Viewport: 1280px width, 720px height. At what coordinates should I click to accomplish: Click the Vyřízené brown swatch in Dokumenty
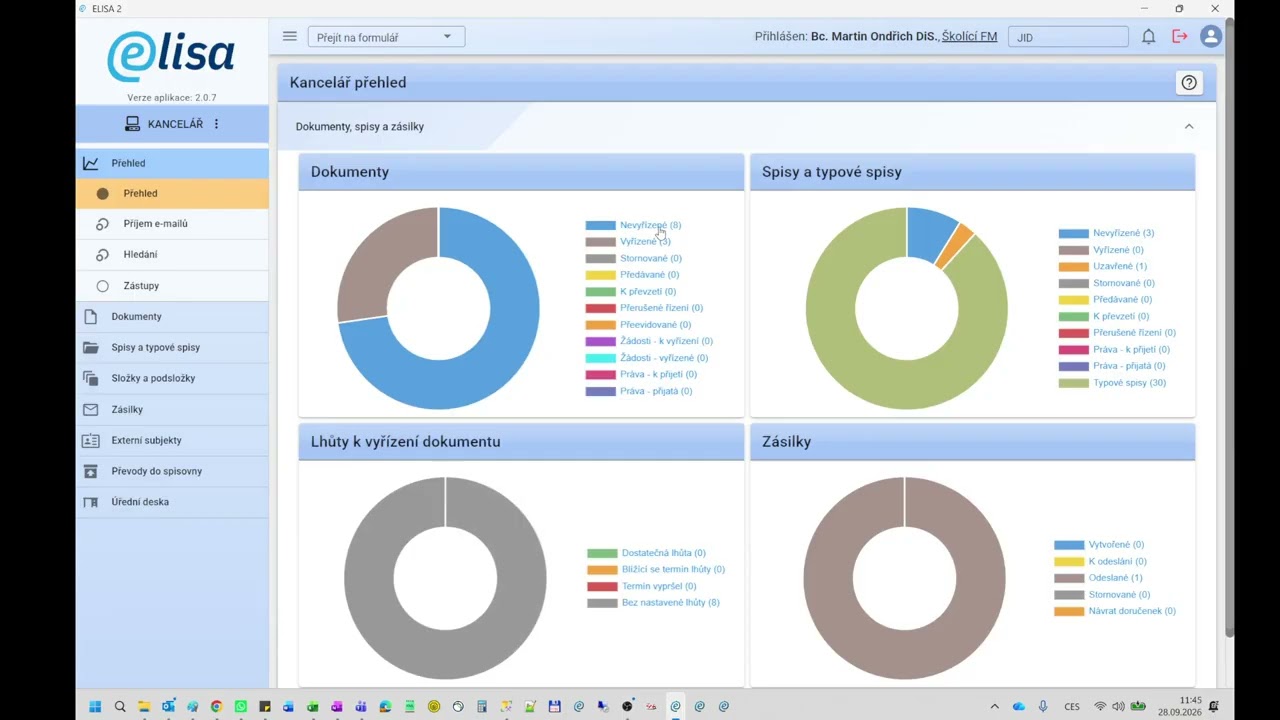point(600,241)
